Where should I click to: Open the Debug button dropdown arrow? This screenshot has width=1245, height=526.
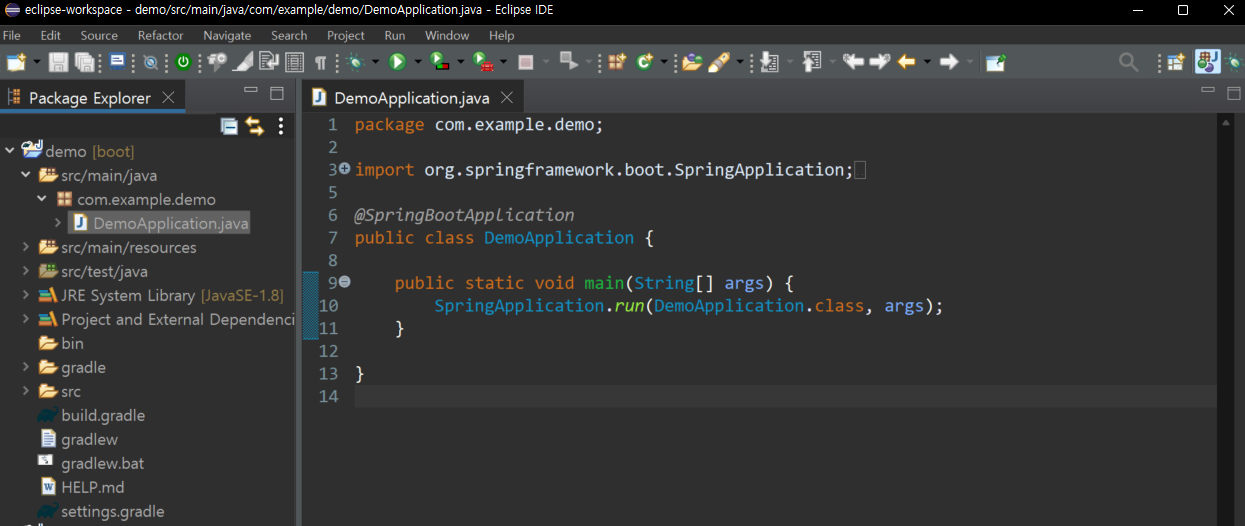[376, 62]
